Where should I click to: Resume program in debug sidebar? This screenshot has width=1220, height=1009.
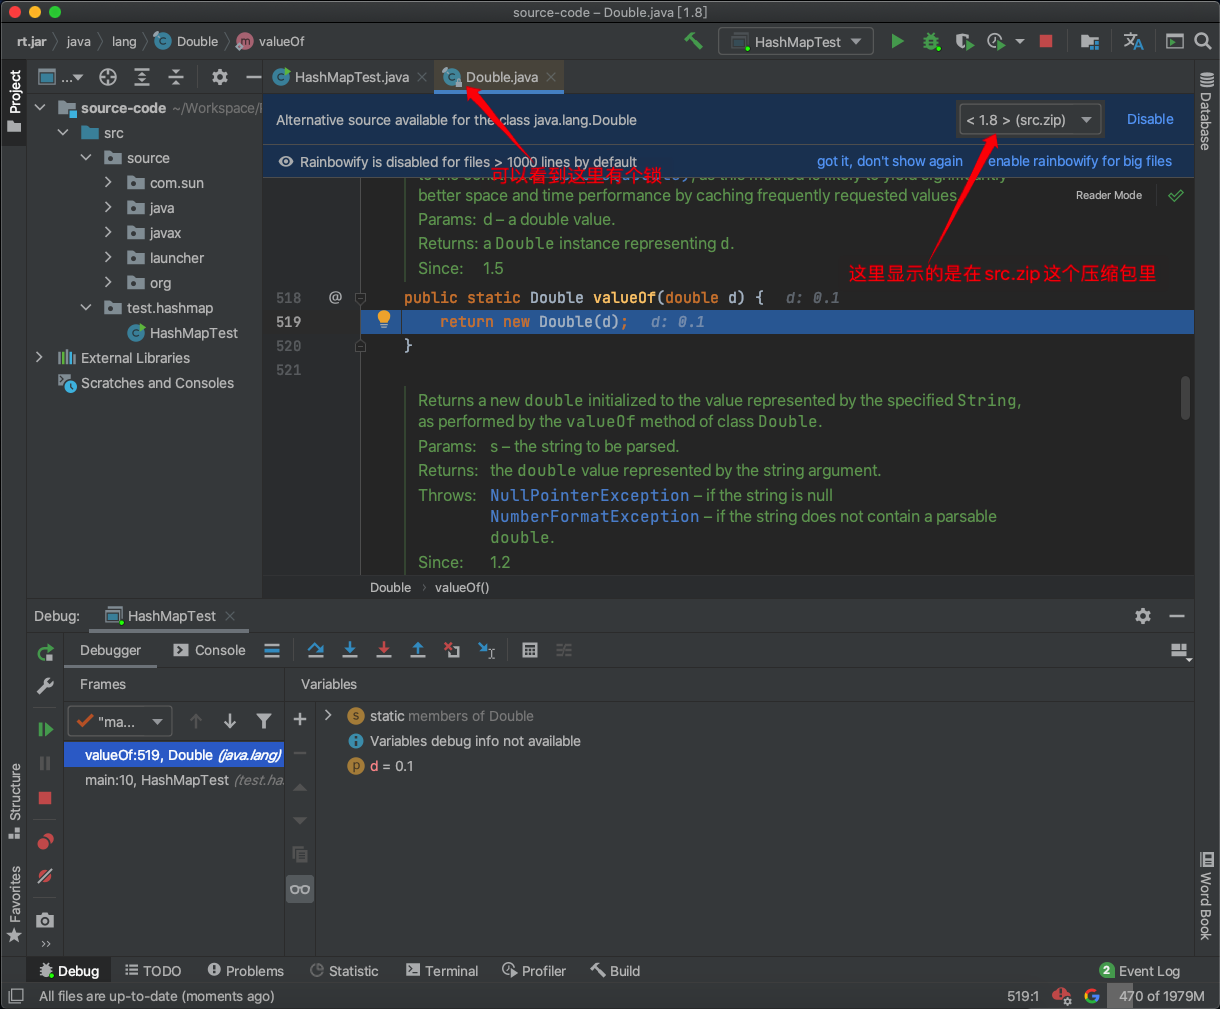click(45, 729)
